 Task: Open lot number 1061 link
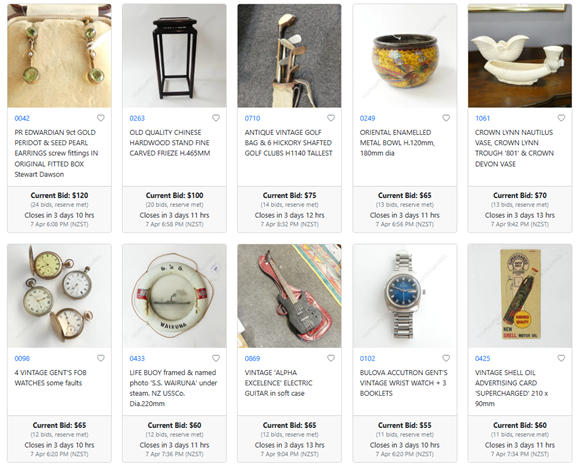point(482,118)
